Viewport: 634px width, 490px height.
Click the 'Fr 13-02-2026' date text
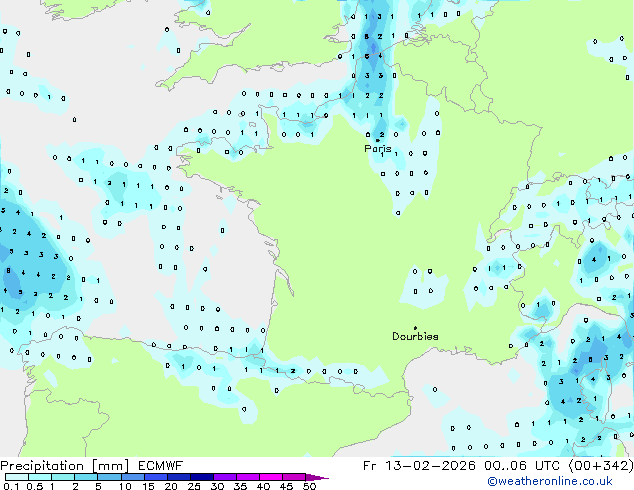419,466
